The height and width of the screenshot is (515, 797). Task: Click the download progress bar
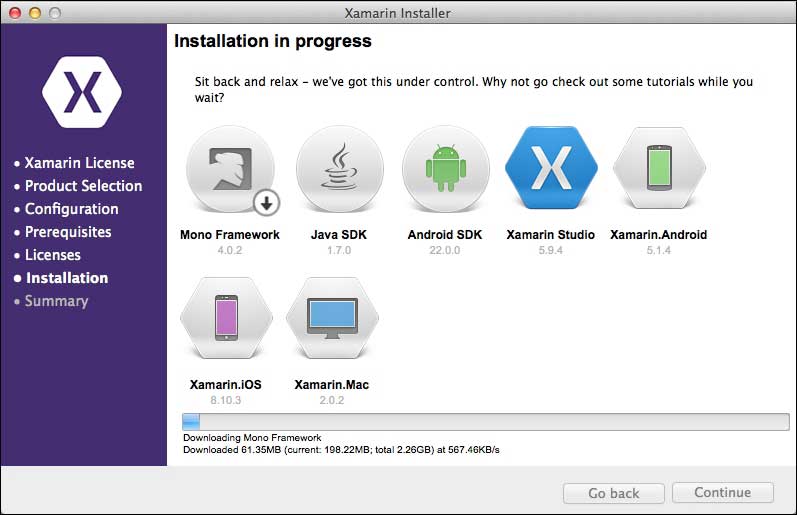coord(485,422)
